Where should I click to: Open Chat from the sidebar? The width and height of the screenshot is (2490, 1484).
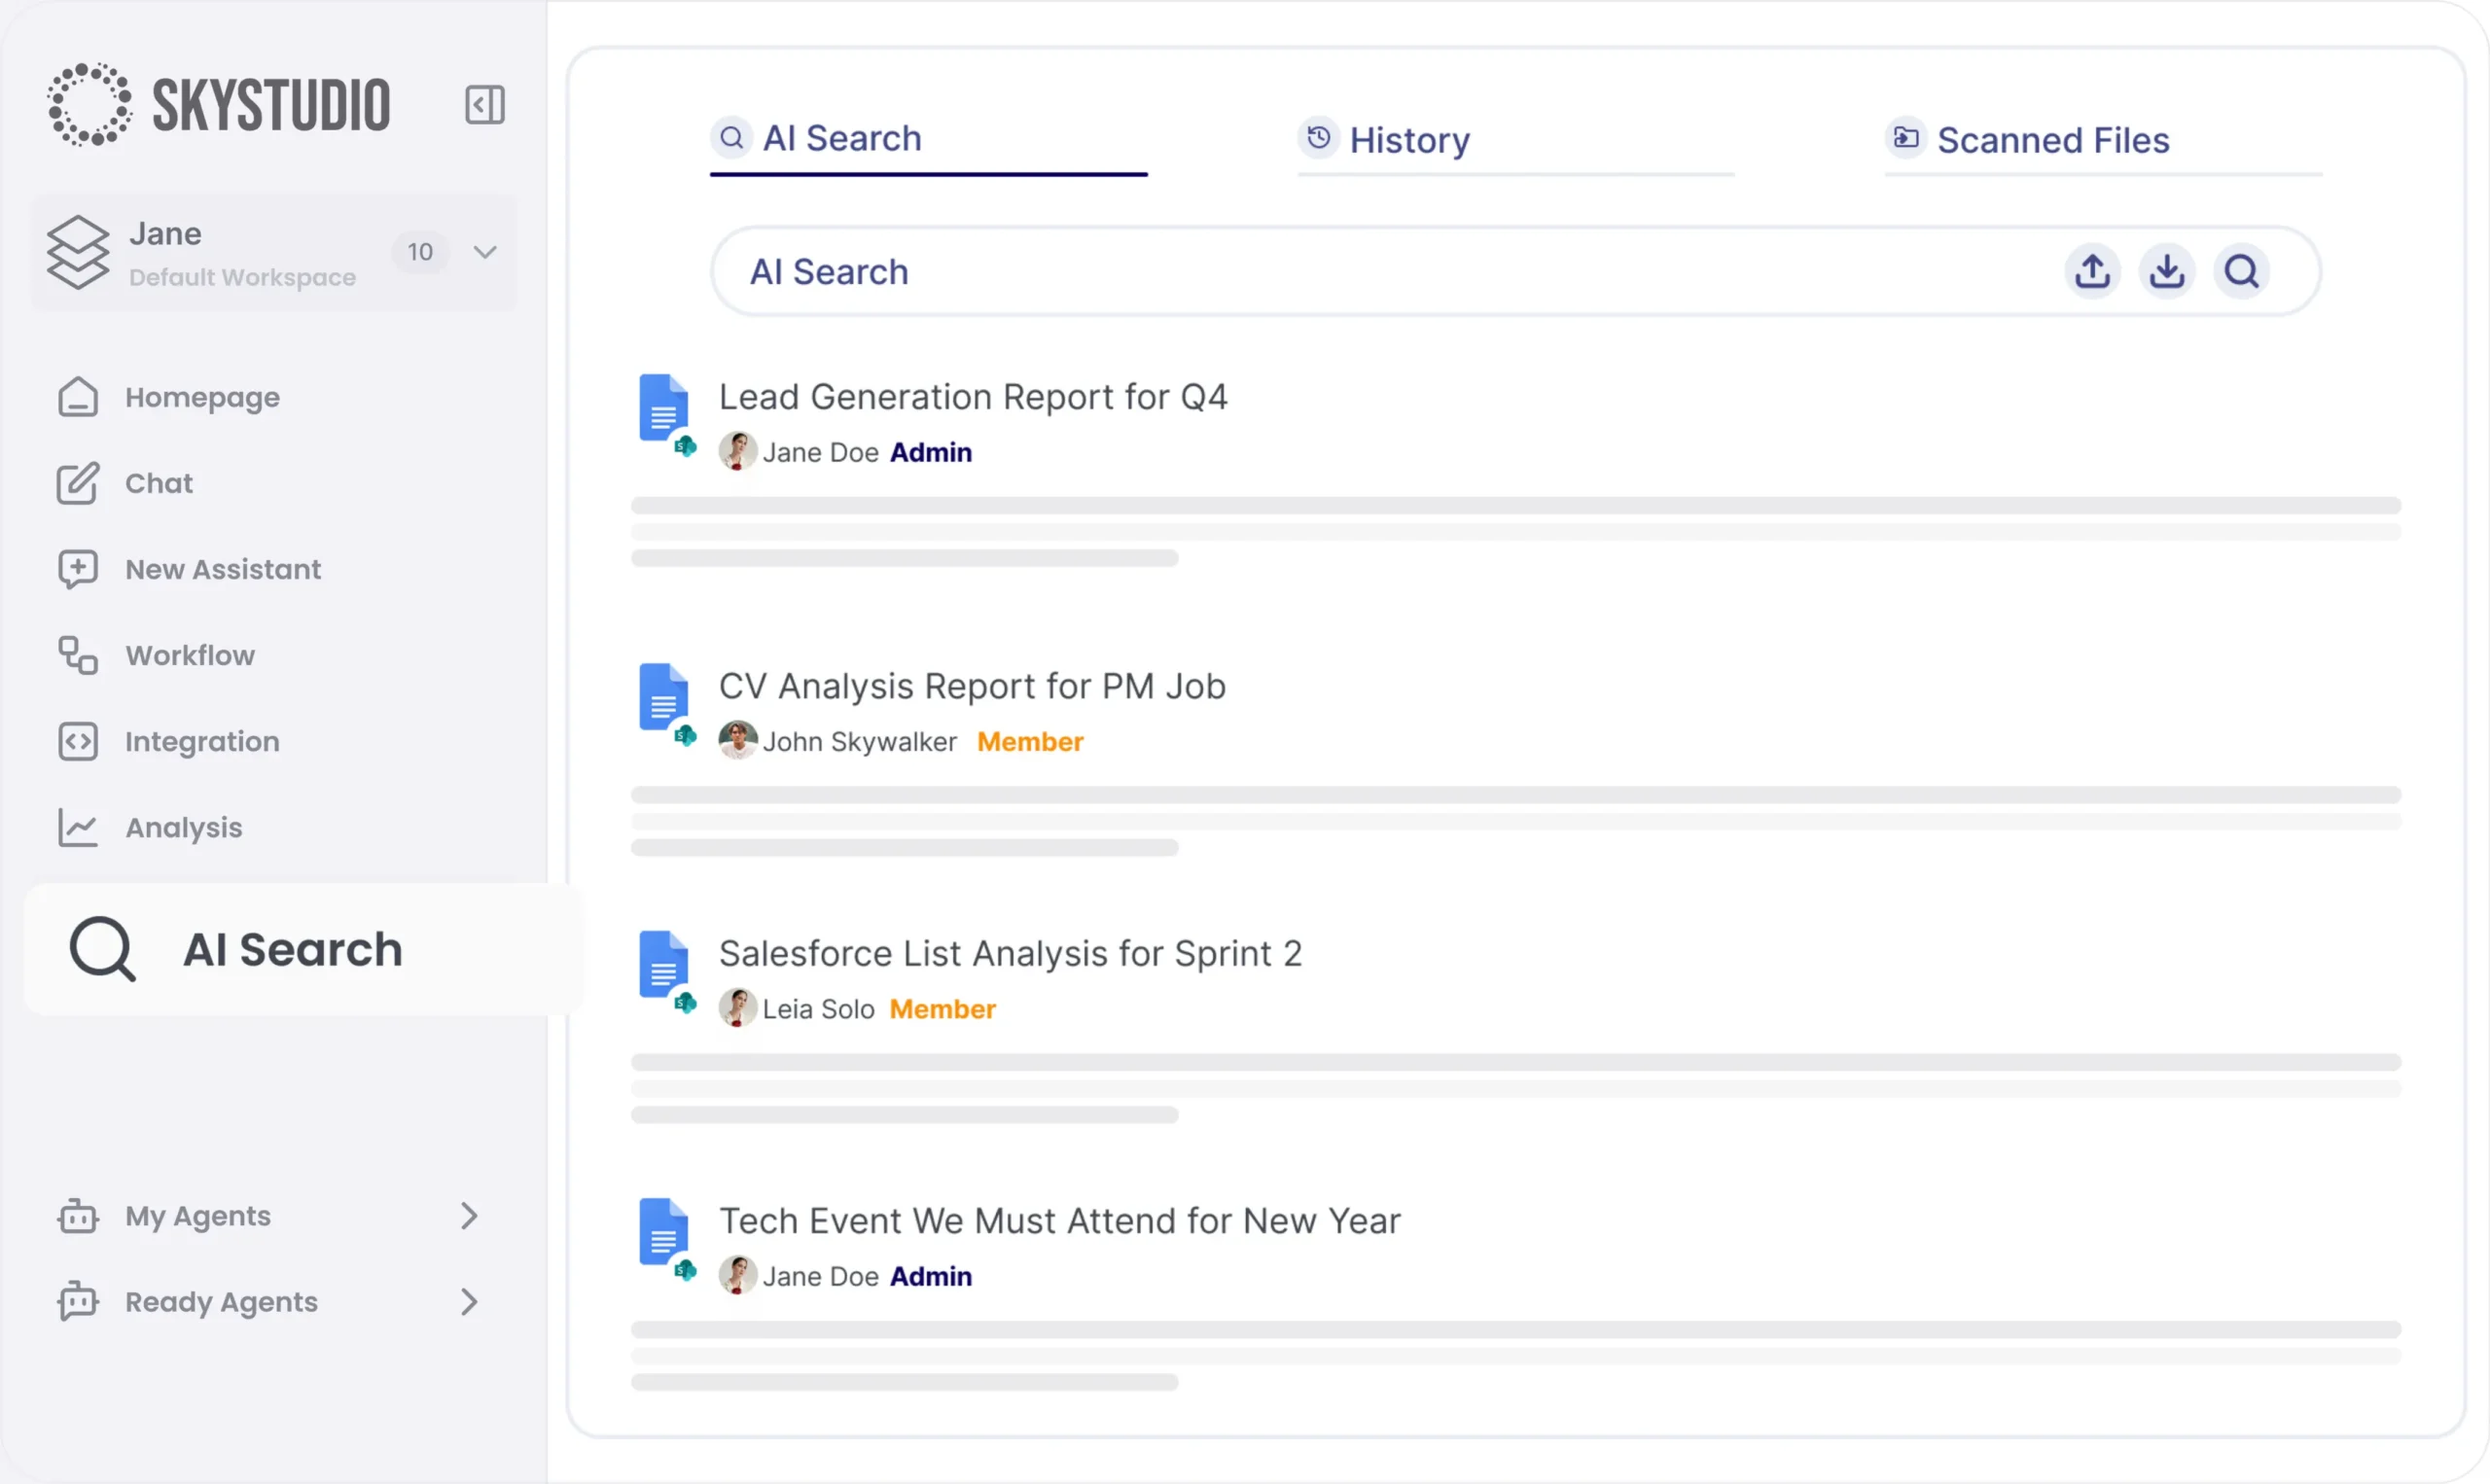coord(158,483)
